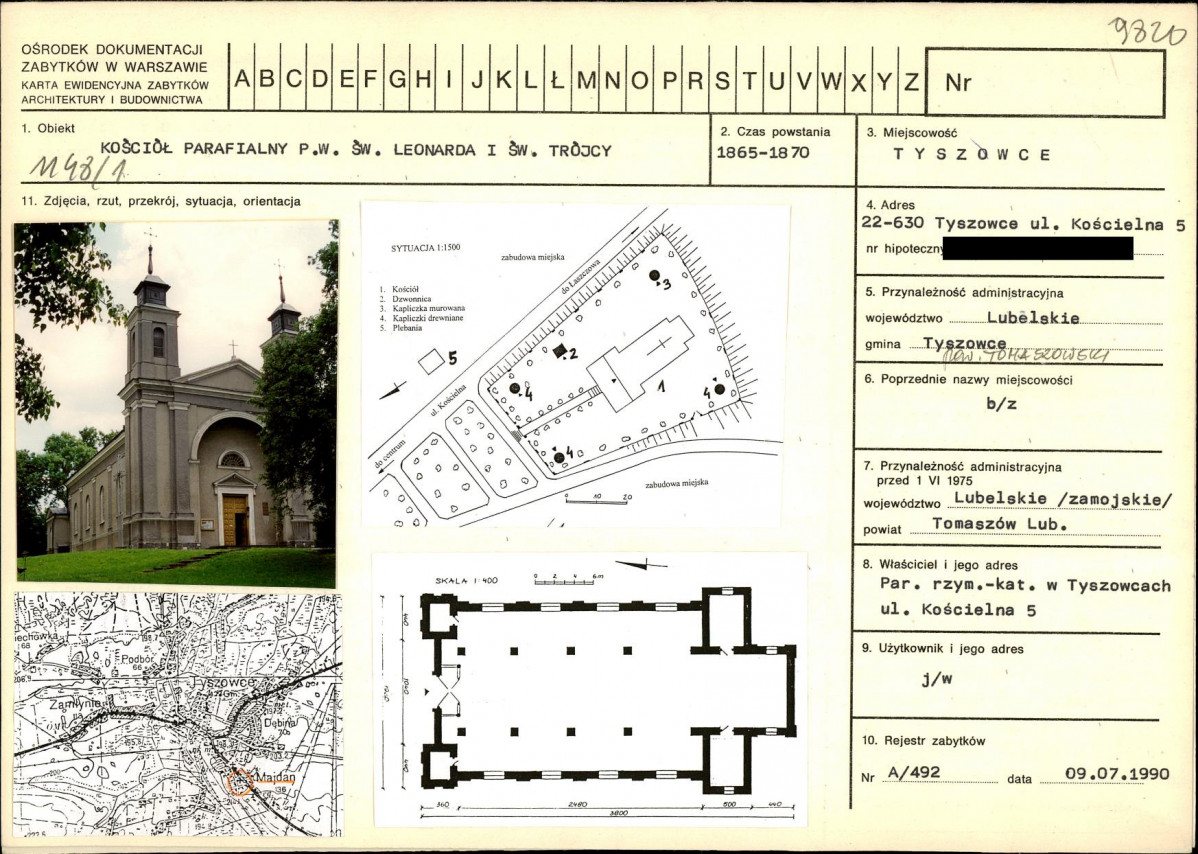Click the church photograph

[176, 403]
